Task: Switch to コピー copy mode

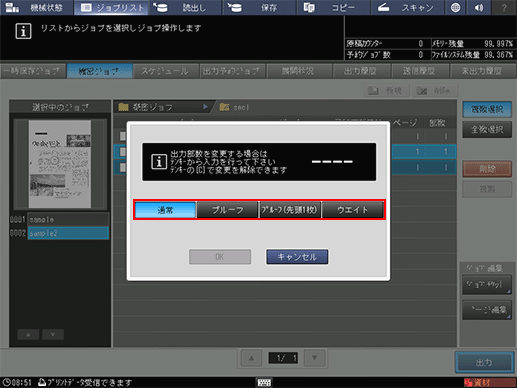Action: (333, 7)
